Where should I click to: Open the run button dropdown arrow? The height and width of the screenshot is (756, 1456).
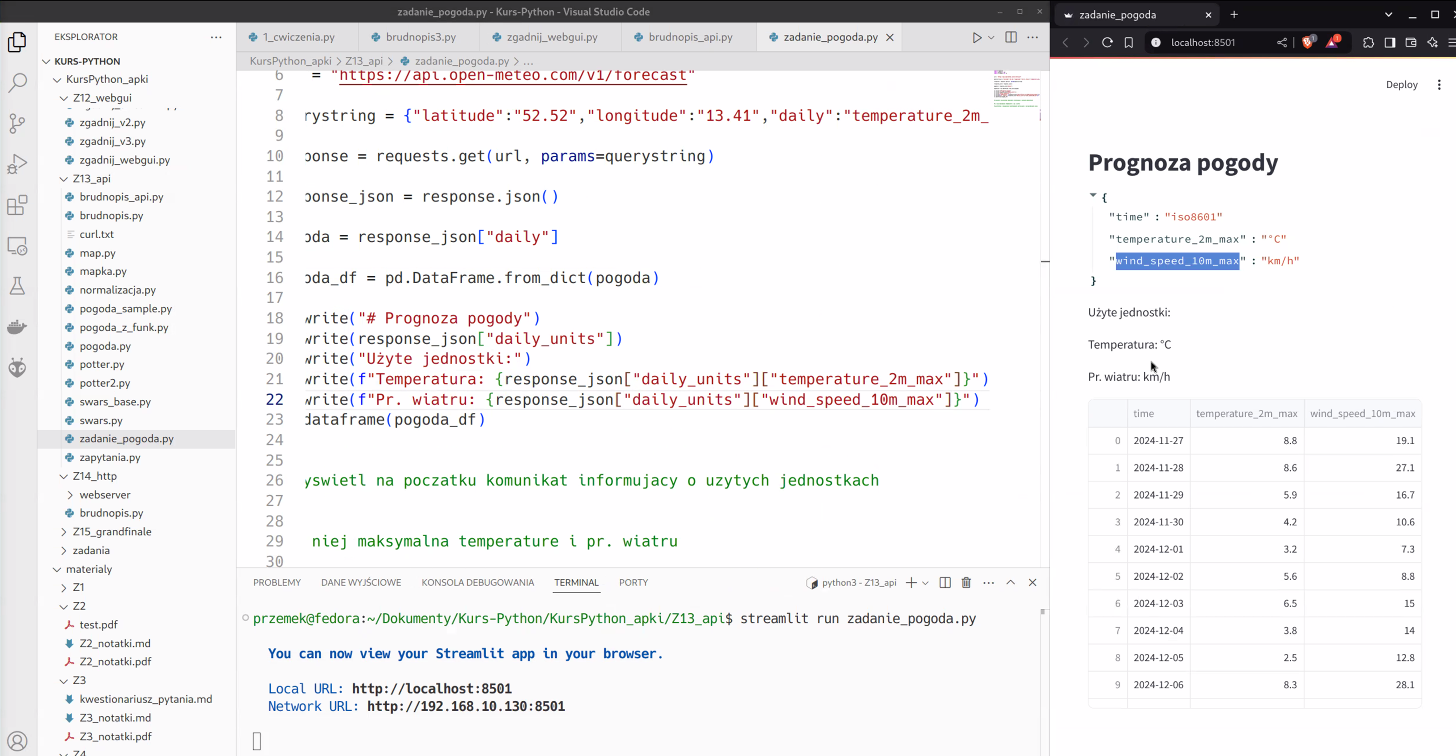coord(991,37)
